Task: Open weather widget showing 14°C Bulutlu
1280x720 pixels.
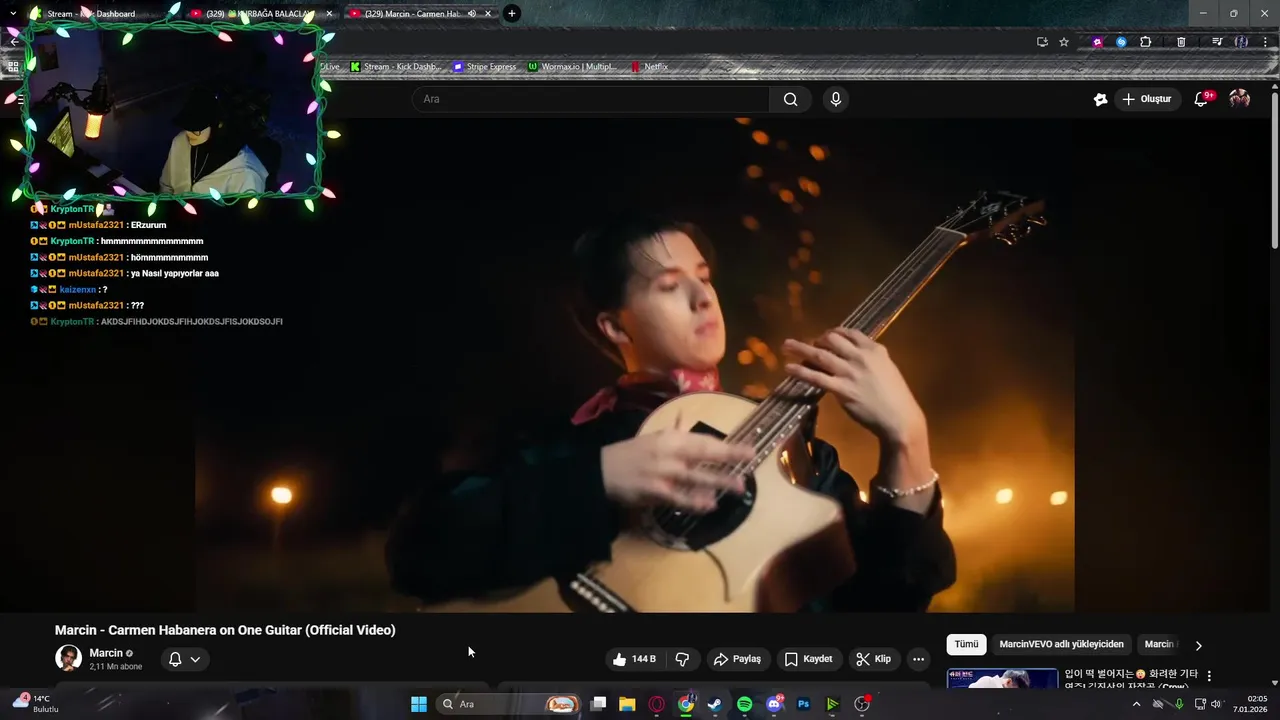Action: (x=37, y=703)
